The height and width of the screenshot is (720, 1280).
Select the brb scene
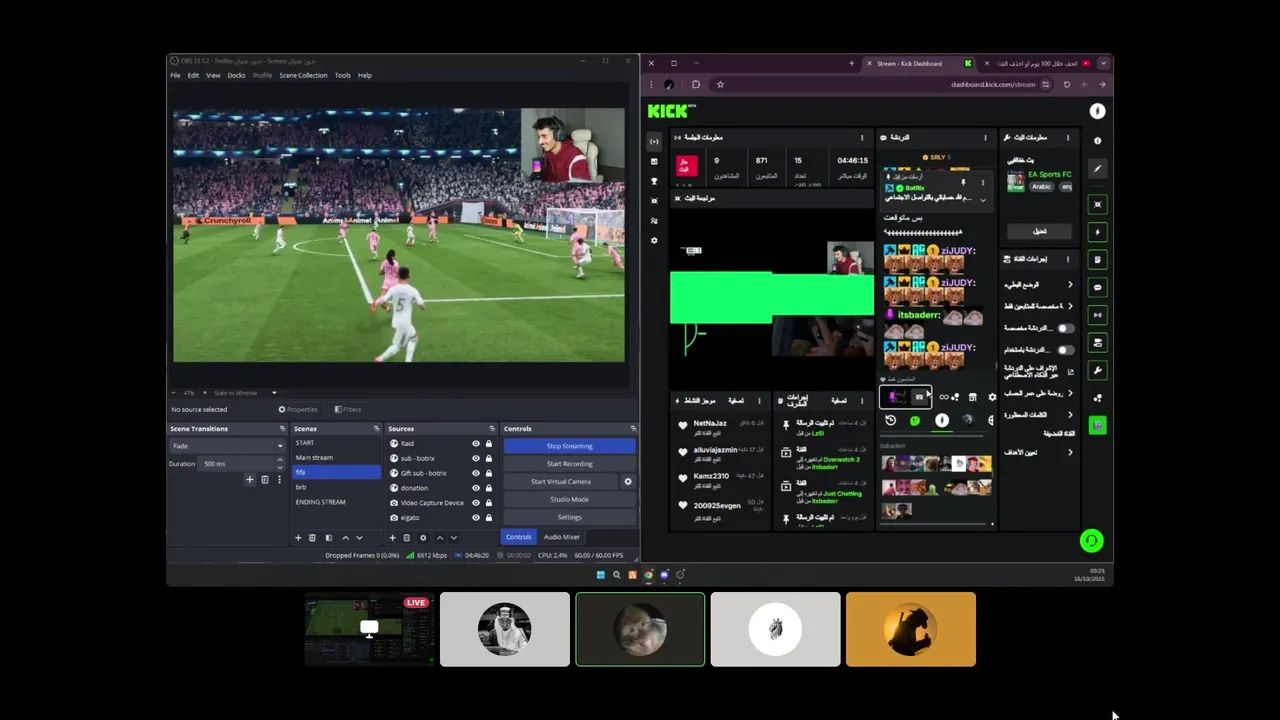tap(336, 487)
